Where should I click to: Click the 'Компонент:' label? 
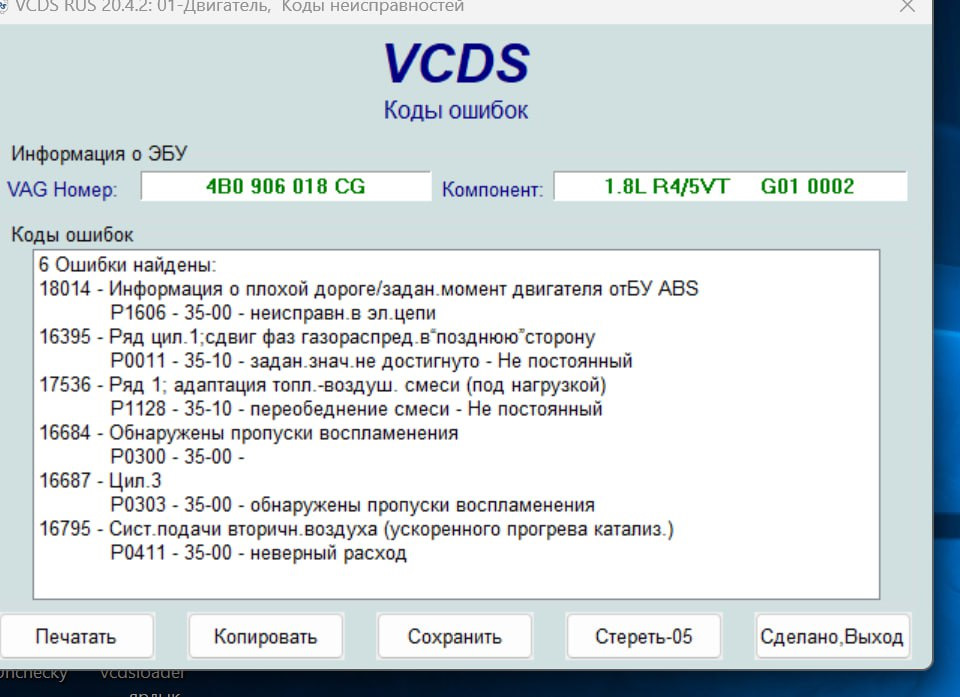pyautogui.click(x=492, y=189)
